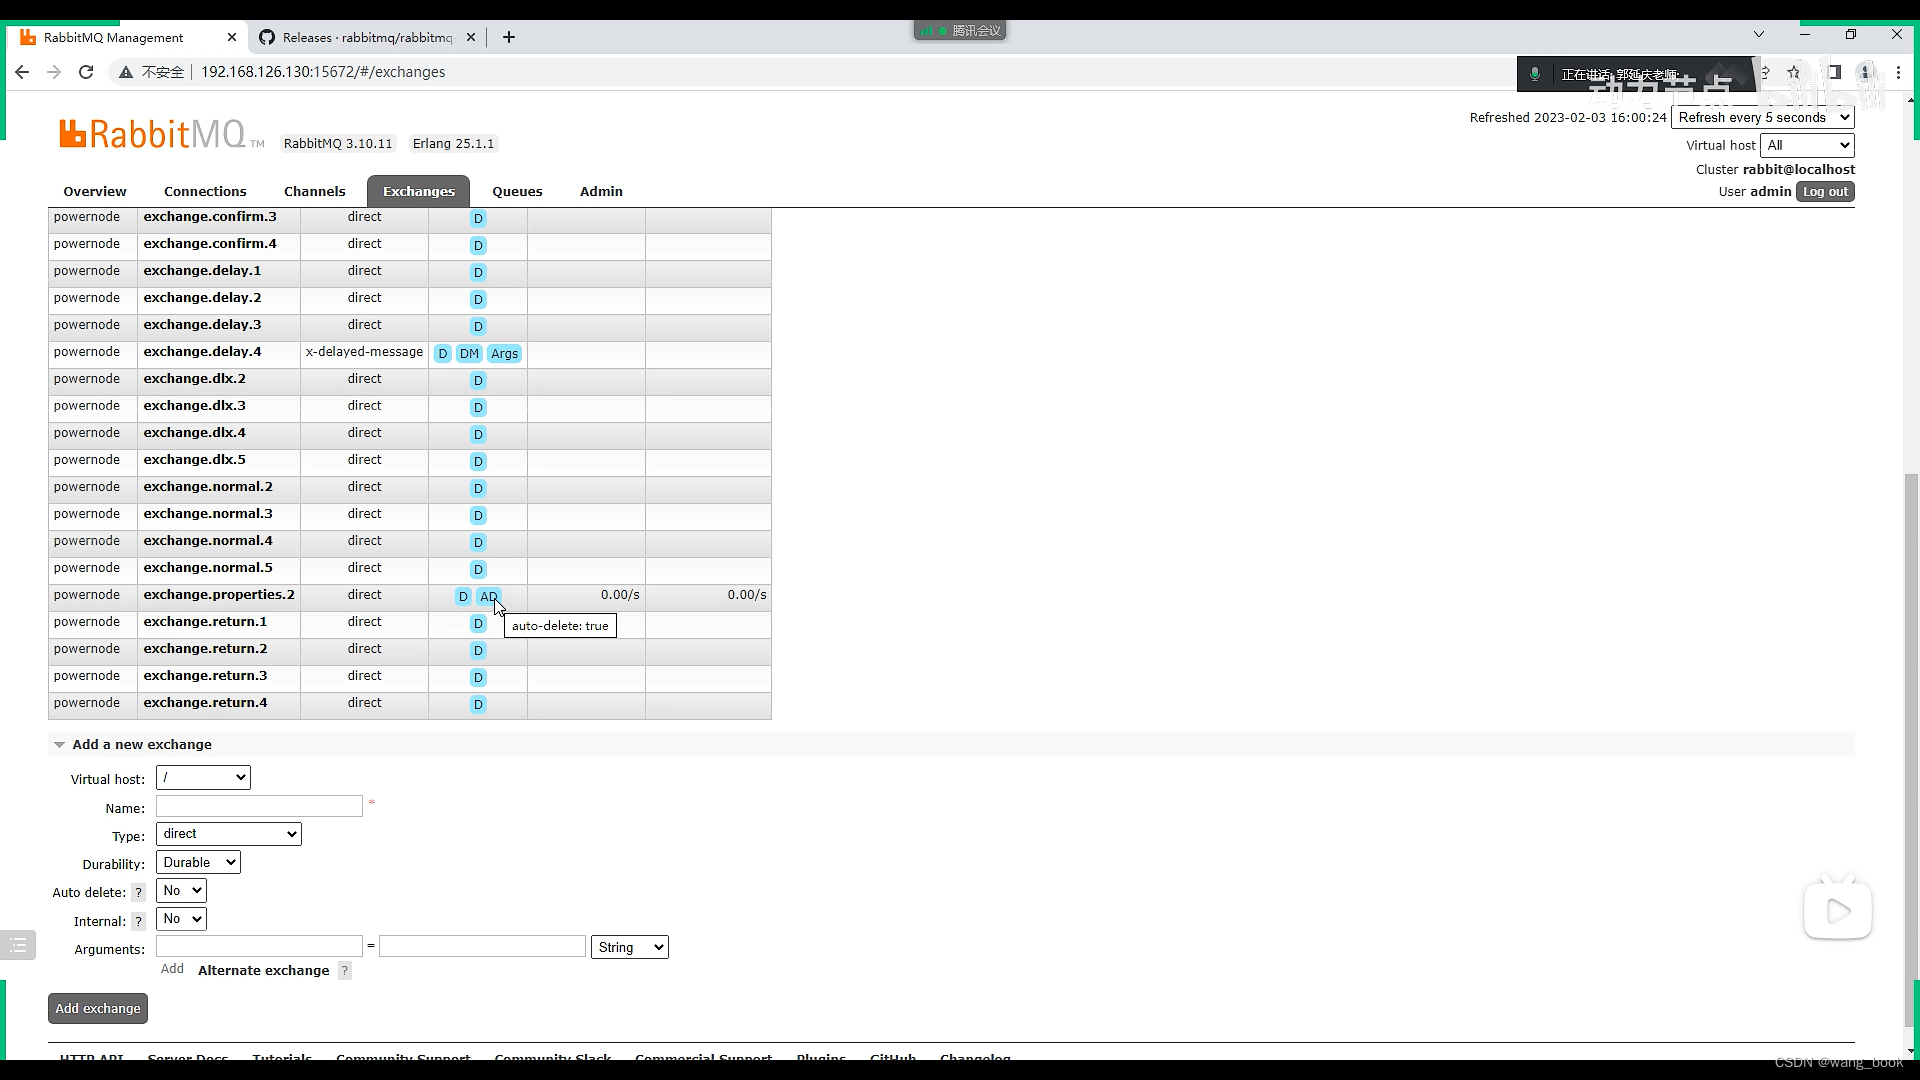This screenshot has width=1920, height=1080.
Task: Click the browser reload page icon
Action: pyautogui.click(x=86, y=72)
